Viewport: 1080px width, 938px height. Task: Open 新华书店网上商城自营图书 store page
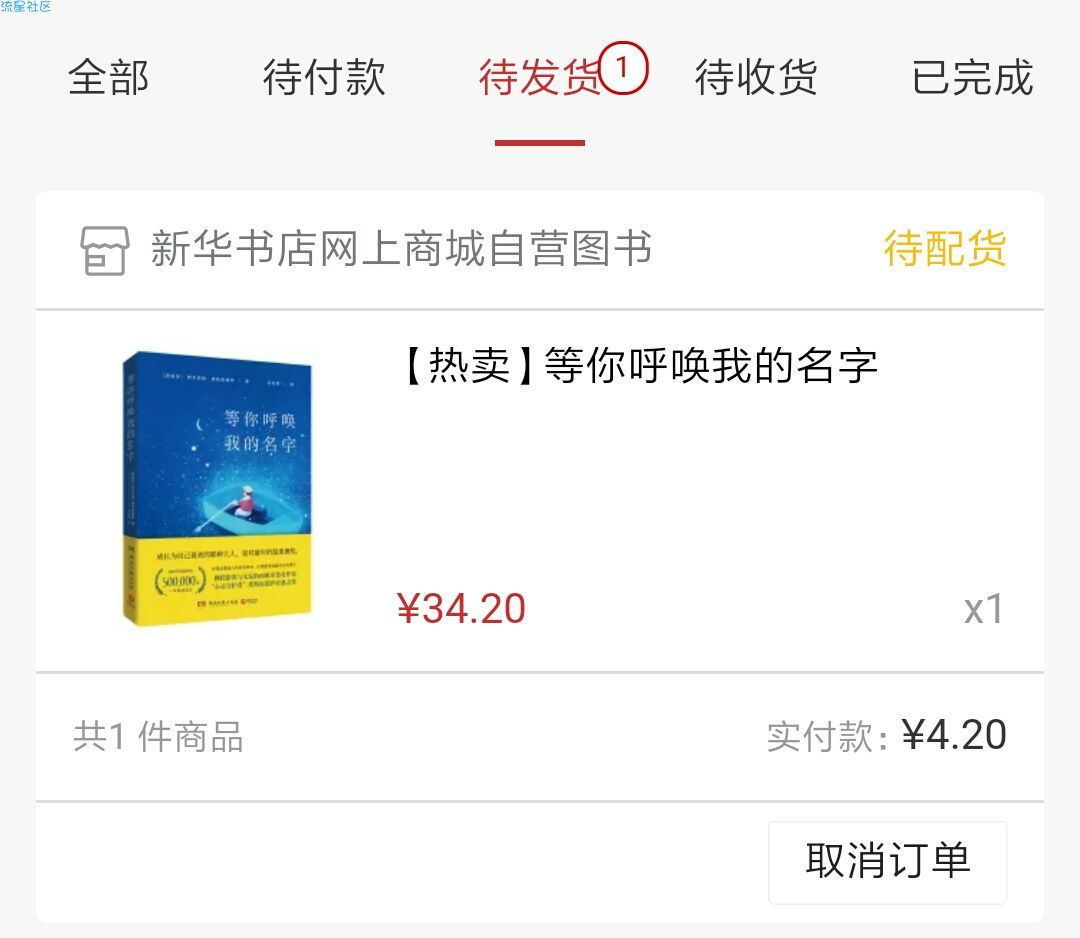[x=401, y=249]
